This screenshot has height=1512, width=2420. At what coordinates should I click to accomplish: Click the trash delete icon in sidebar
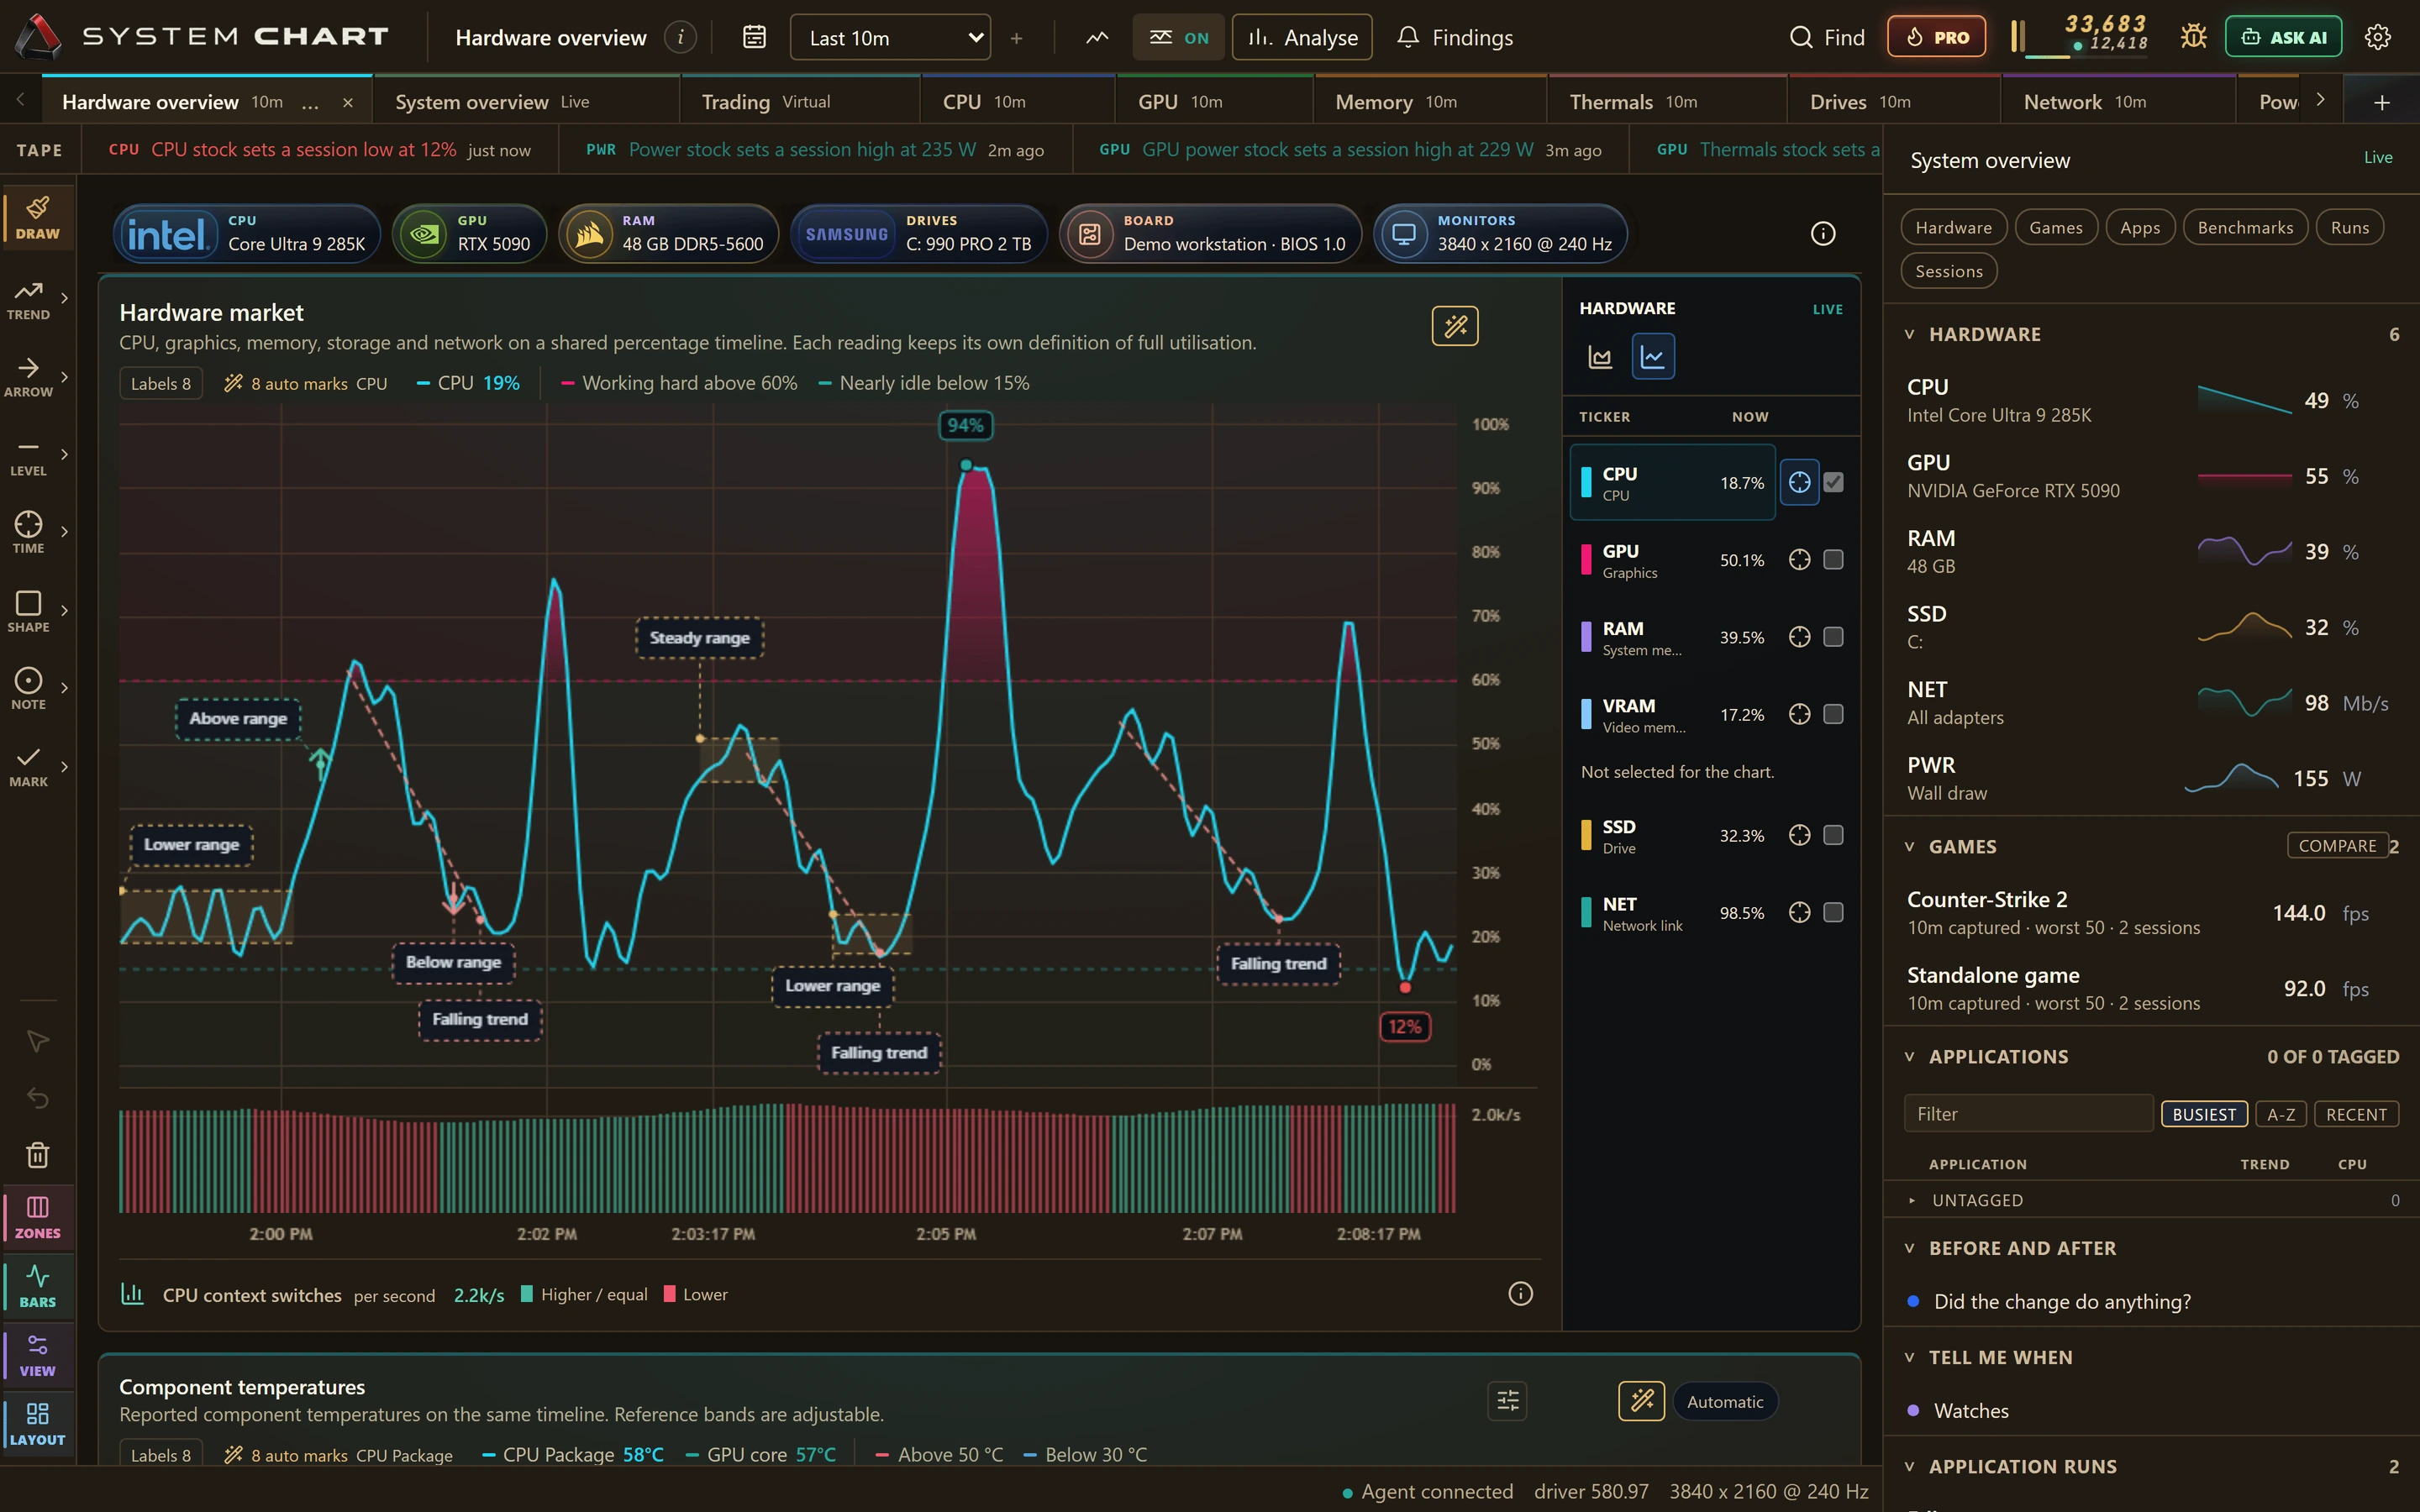[38, 1155]
